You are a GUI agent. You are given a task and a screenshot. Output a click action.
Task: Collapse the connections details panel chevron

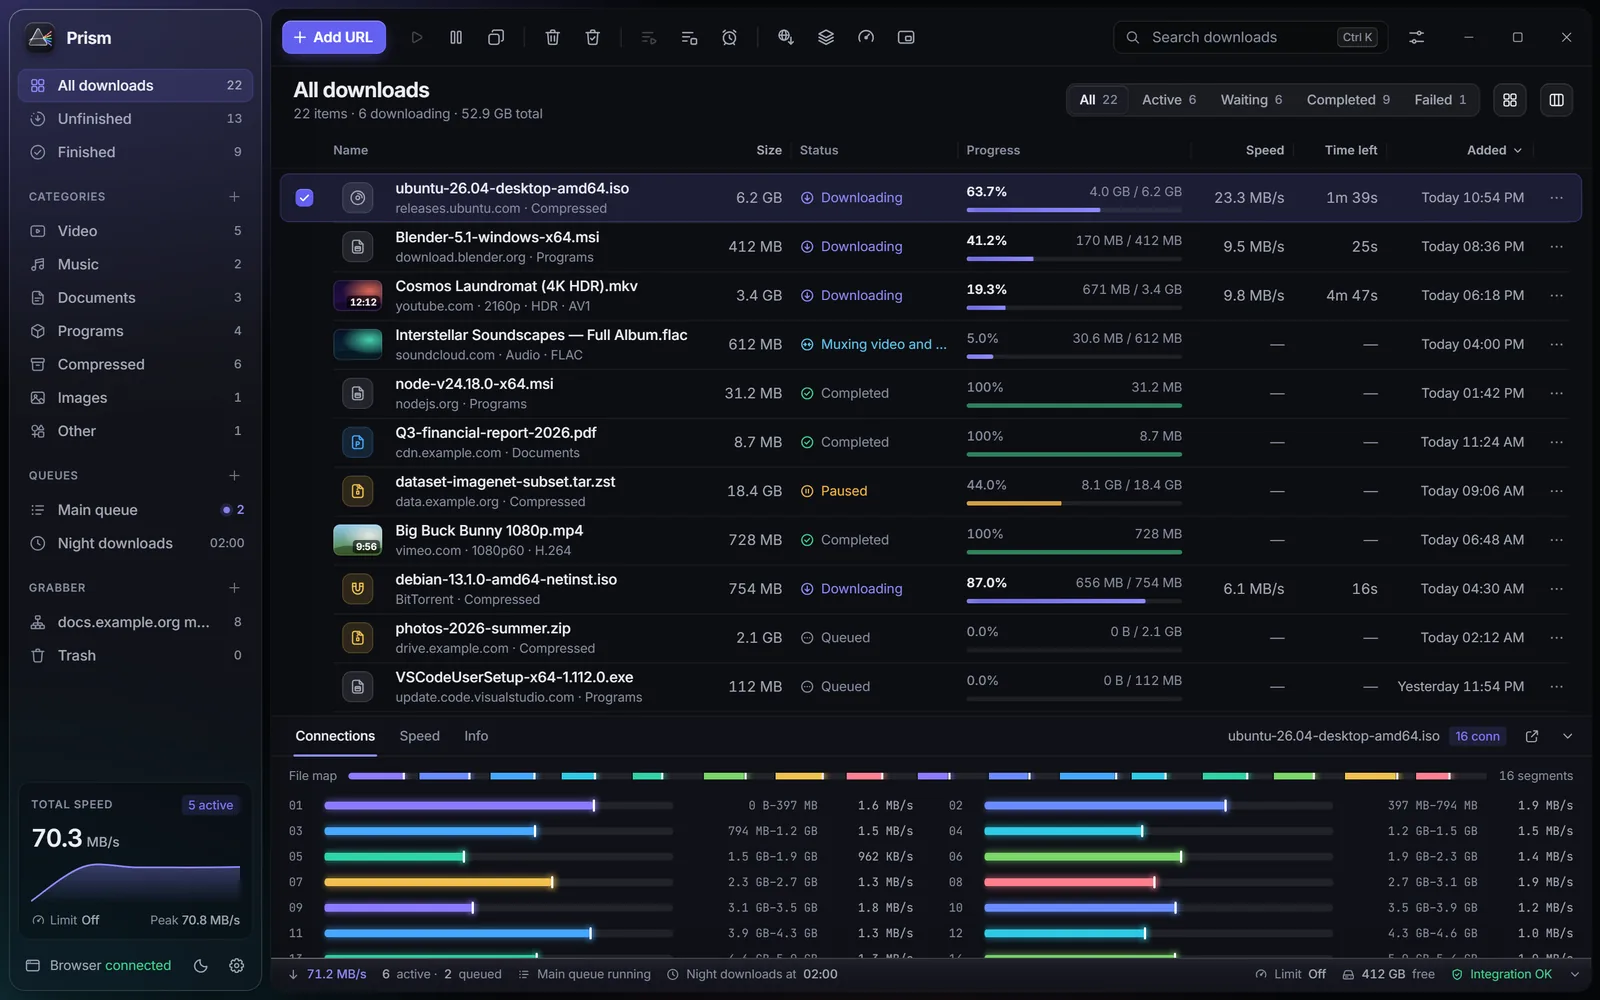[x=1568, y=736]
